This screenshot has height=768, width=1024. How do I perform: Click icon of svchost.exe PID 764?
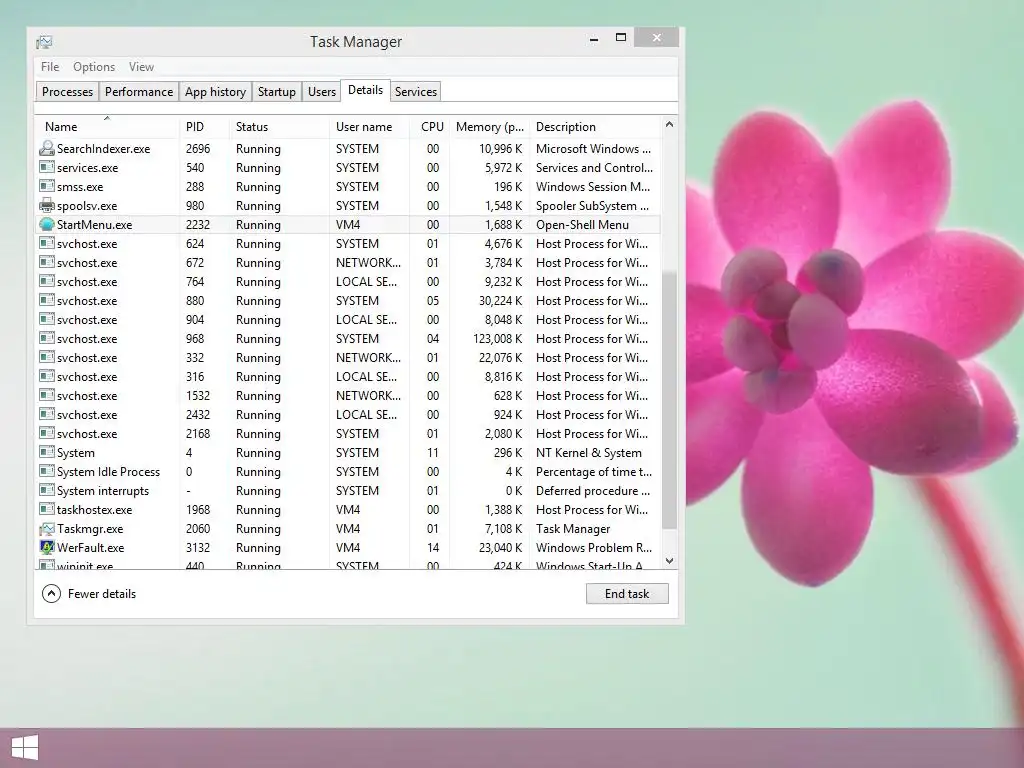(x=47, y=281)
